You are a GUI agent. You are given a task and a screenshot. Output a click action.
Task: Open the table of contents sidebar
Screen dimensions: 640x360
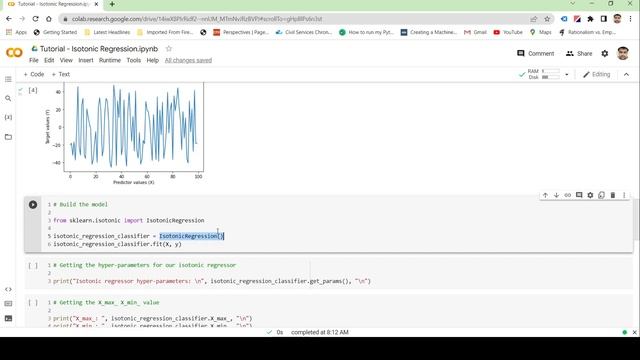(x=8, y=79)
